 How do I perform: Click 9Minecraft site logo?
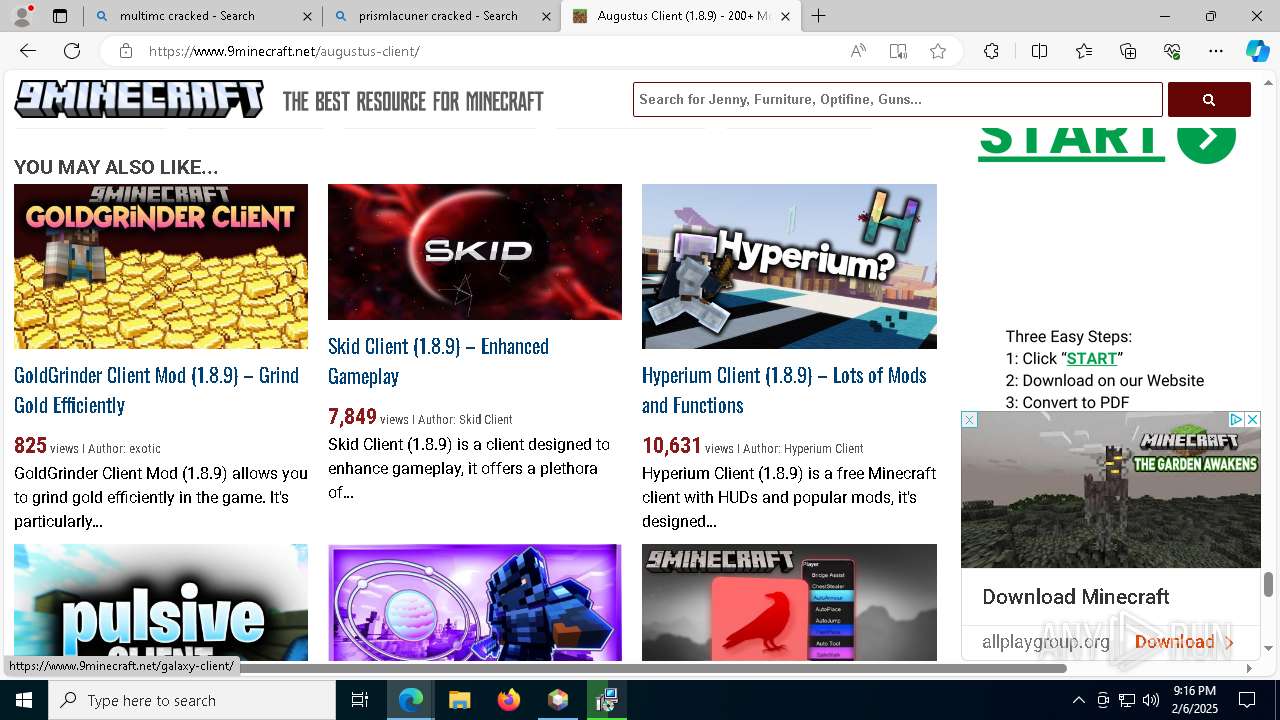tap(139, 100)
